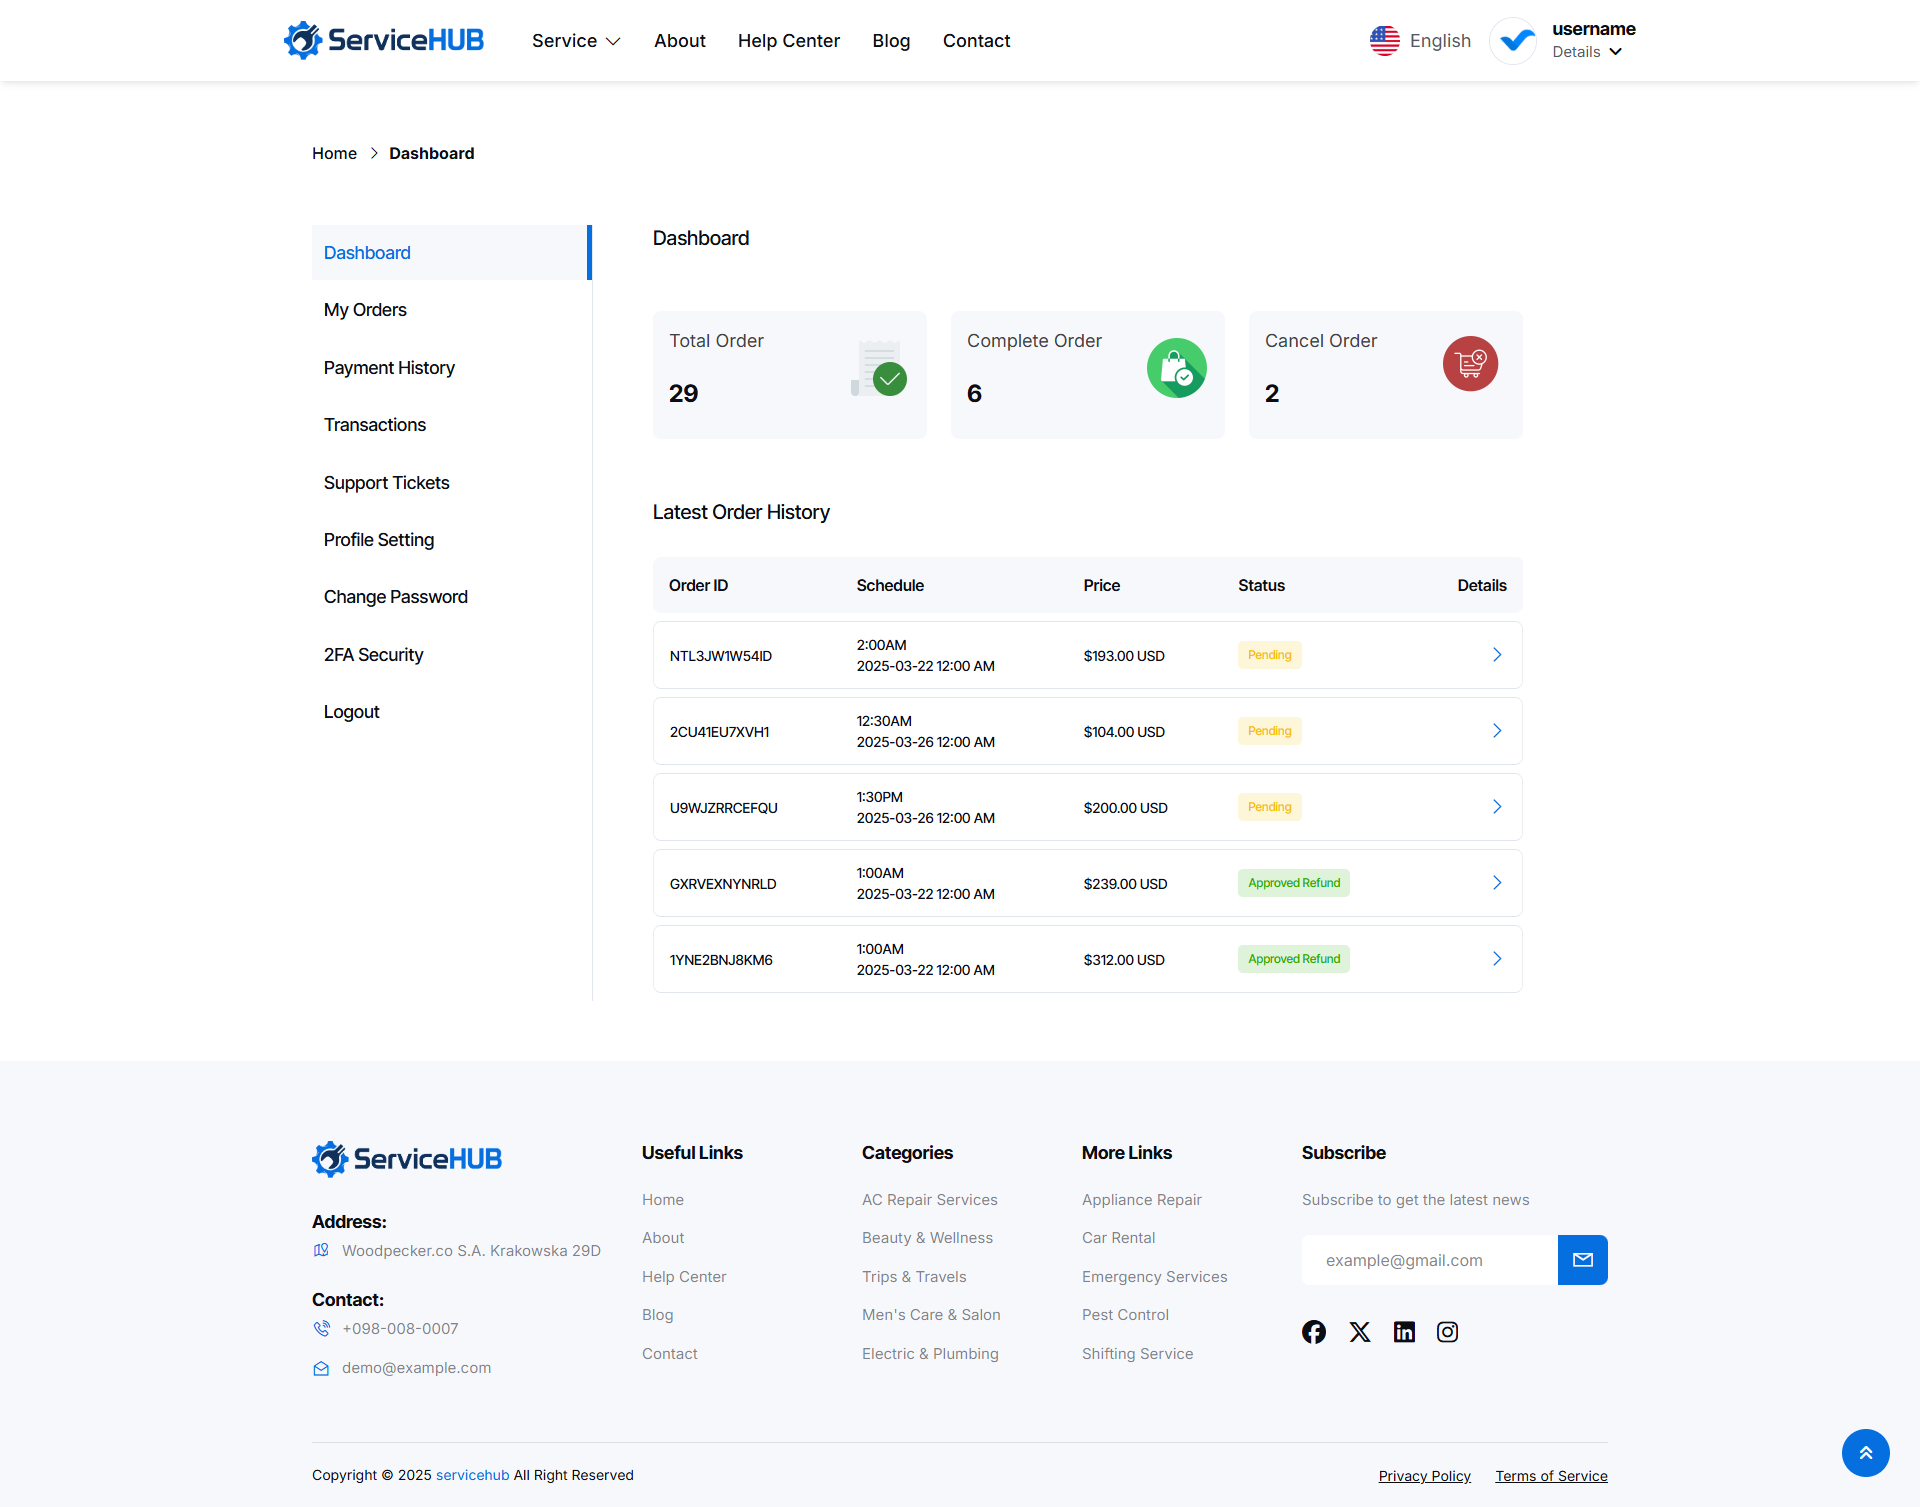1920x1507 pixels.
Task: Click the Pending status badge for NTL3JW1W54ID
Action: tap(1270, 655)
